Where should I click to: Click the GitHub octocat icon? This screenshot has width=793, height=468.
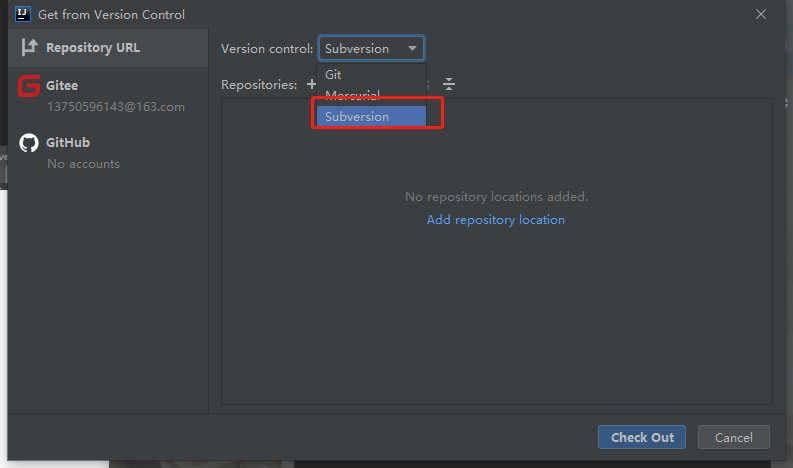pyautogui.click(x=29, y=143)
